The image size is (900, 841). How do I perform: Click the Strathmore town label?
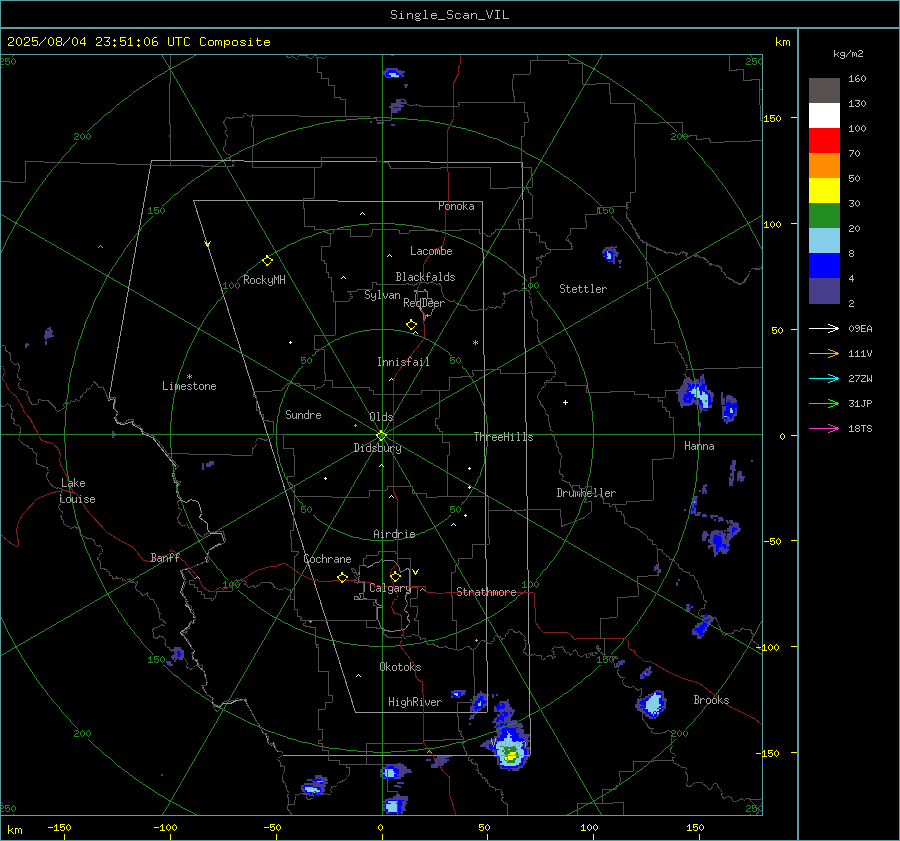(486, 592)
